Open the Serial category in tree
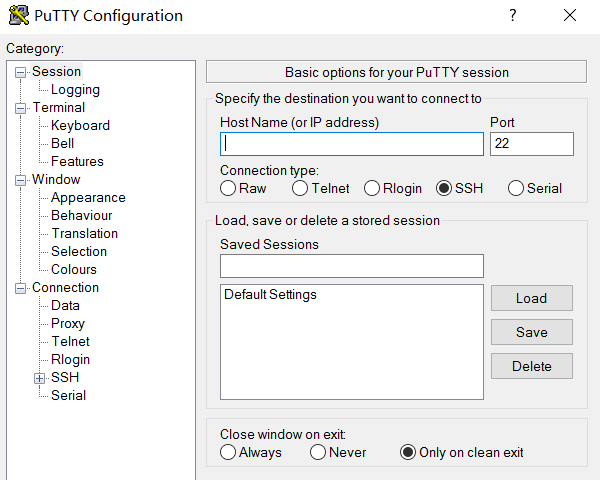 coord(68,395)
